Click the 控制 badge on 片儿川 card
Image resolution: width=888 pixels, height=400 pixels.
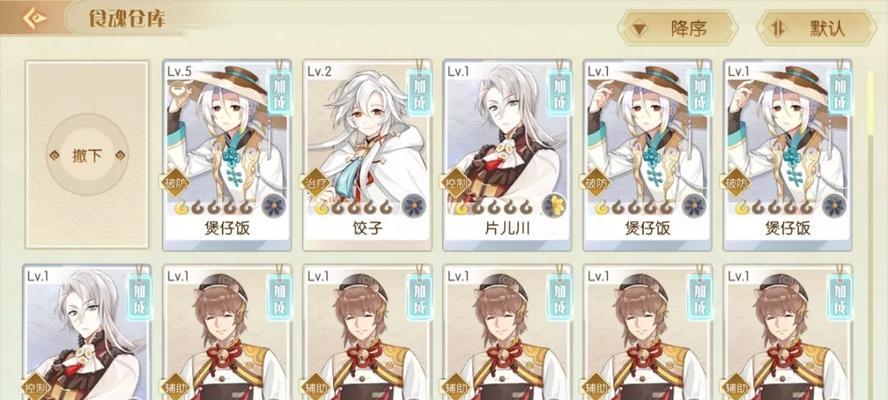[x=455, y=183]
